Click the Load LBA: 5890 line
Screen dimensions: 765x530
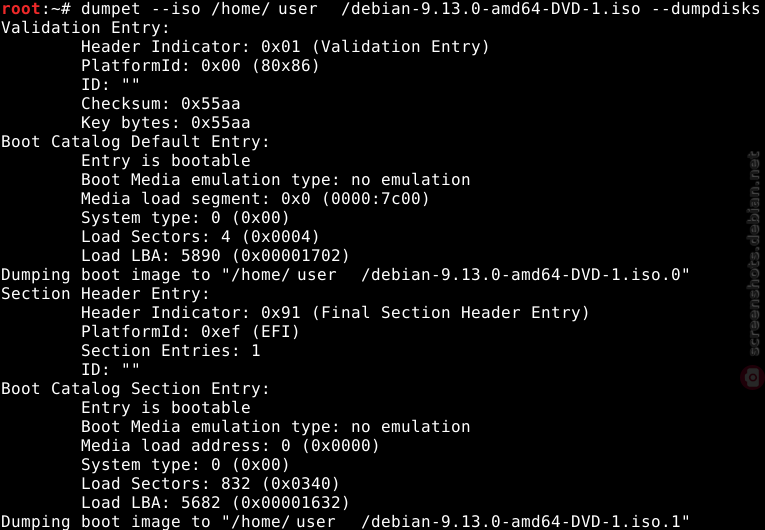click(215, 256)
